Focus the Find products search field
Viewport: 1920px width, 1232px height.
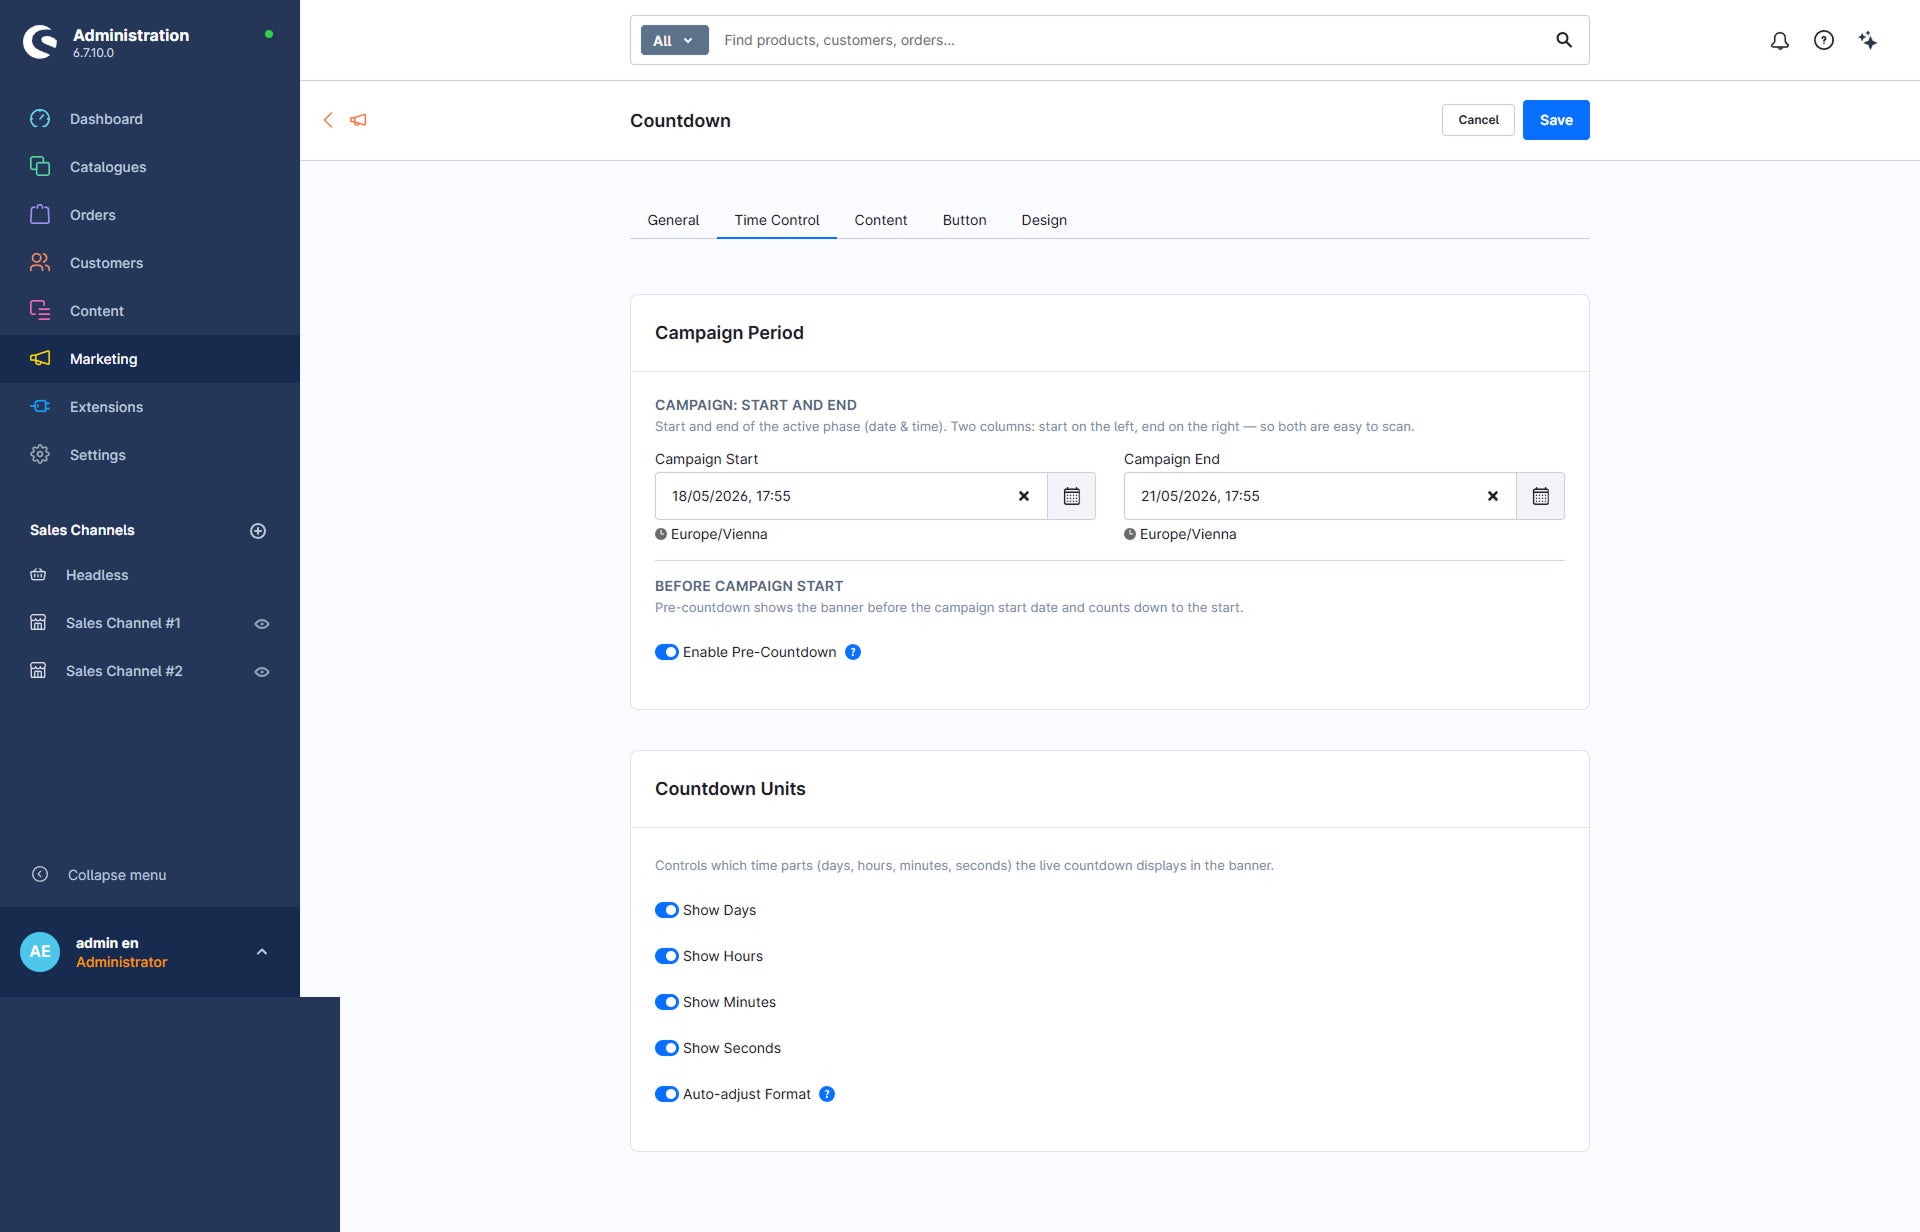1130,40
